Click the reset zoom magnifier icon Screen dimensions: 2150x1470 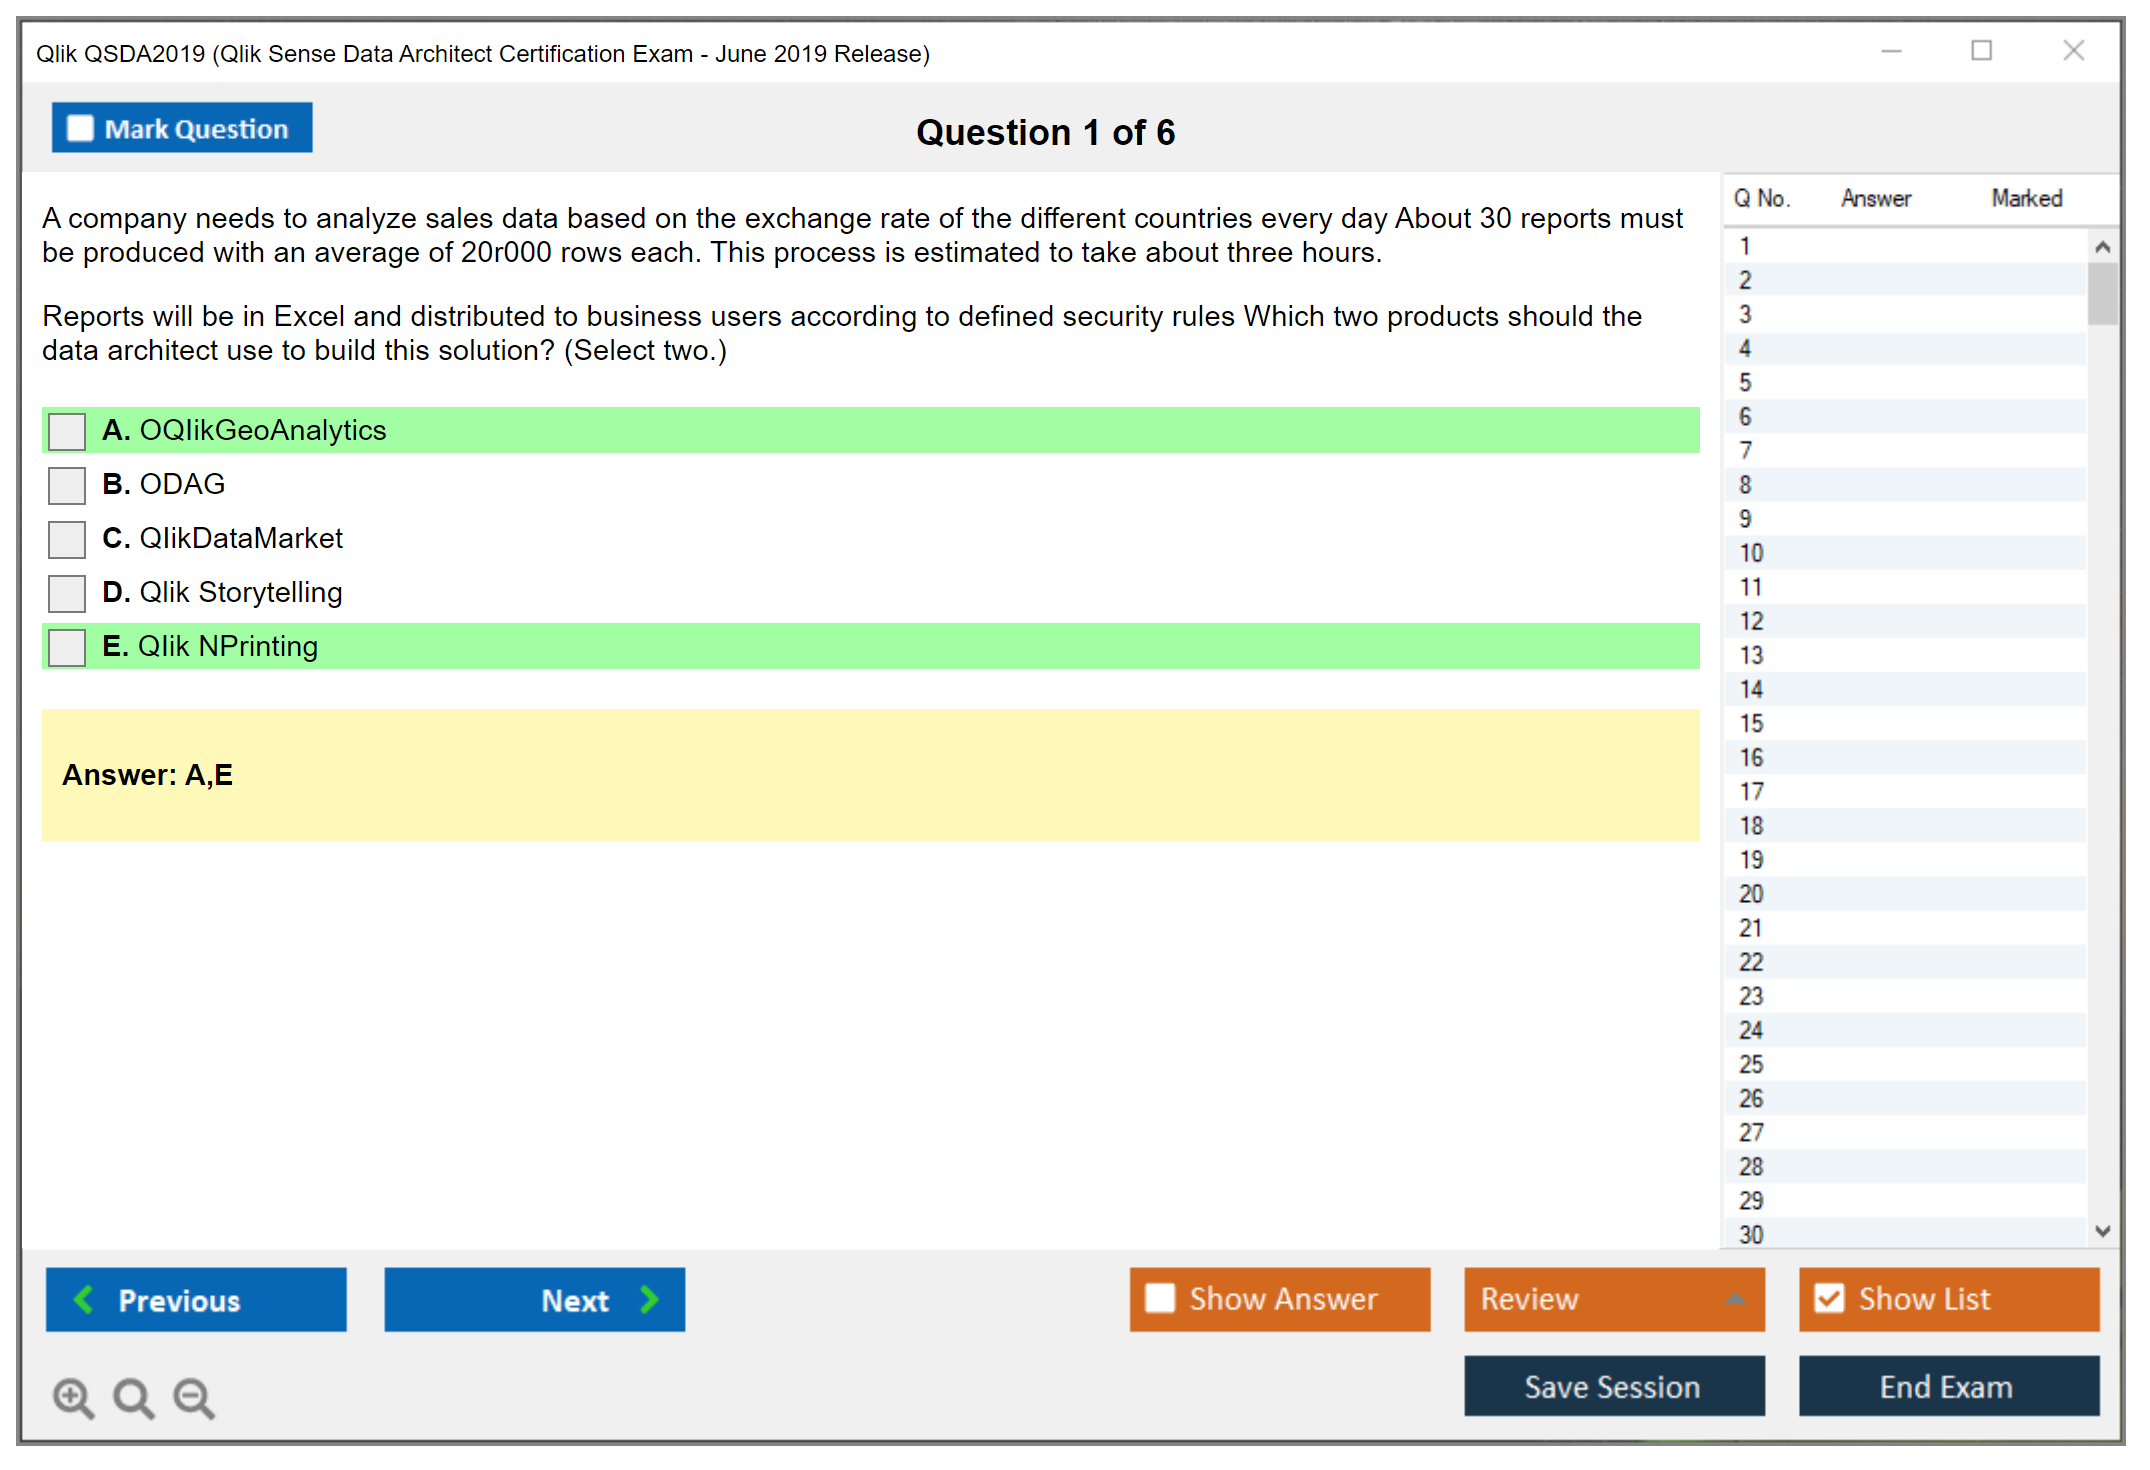pyautogui.click(x=133, y=1397)
